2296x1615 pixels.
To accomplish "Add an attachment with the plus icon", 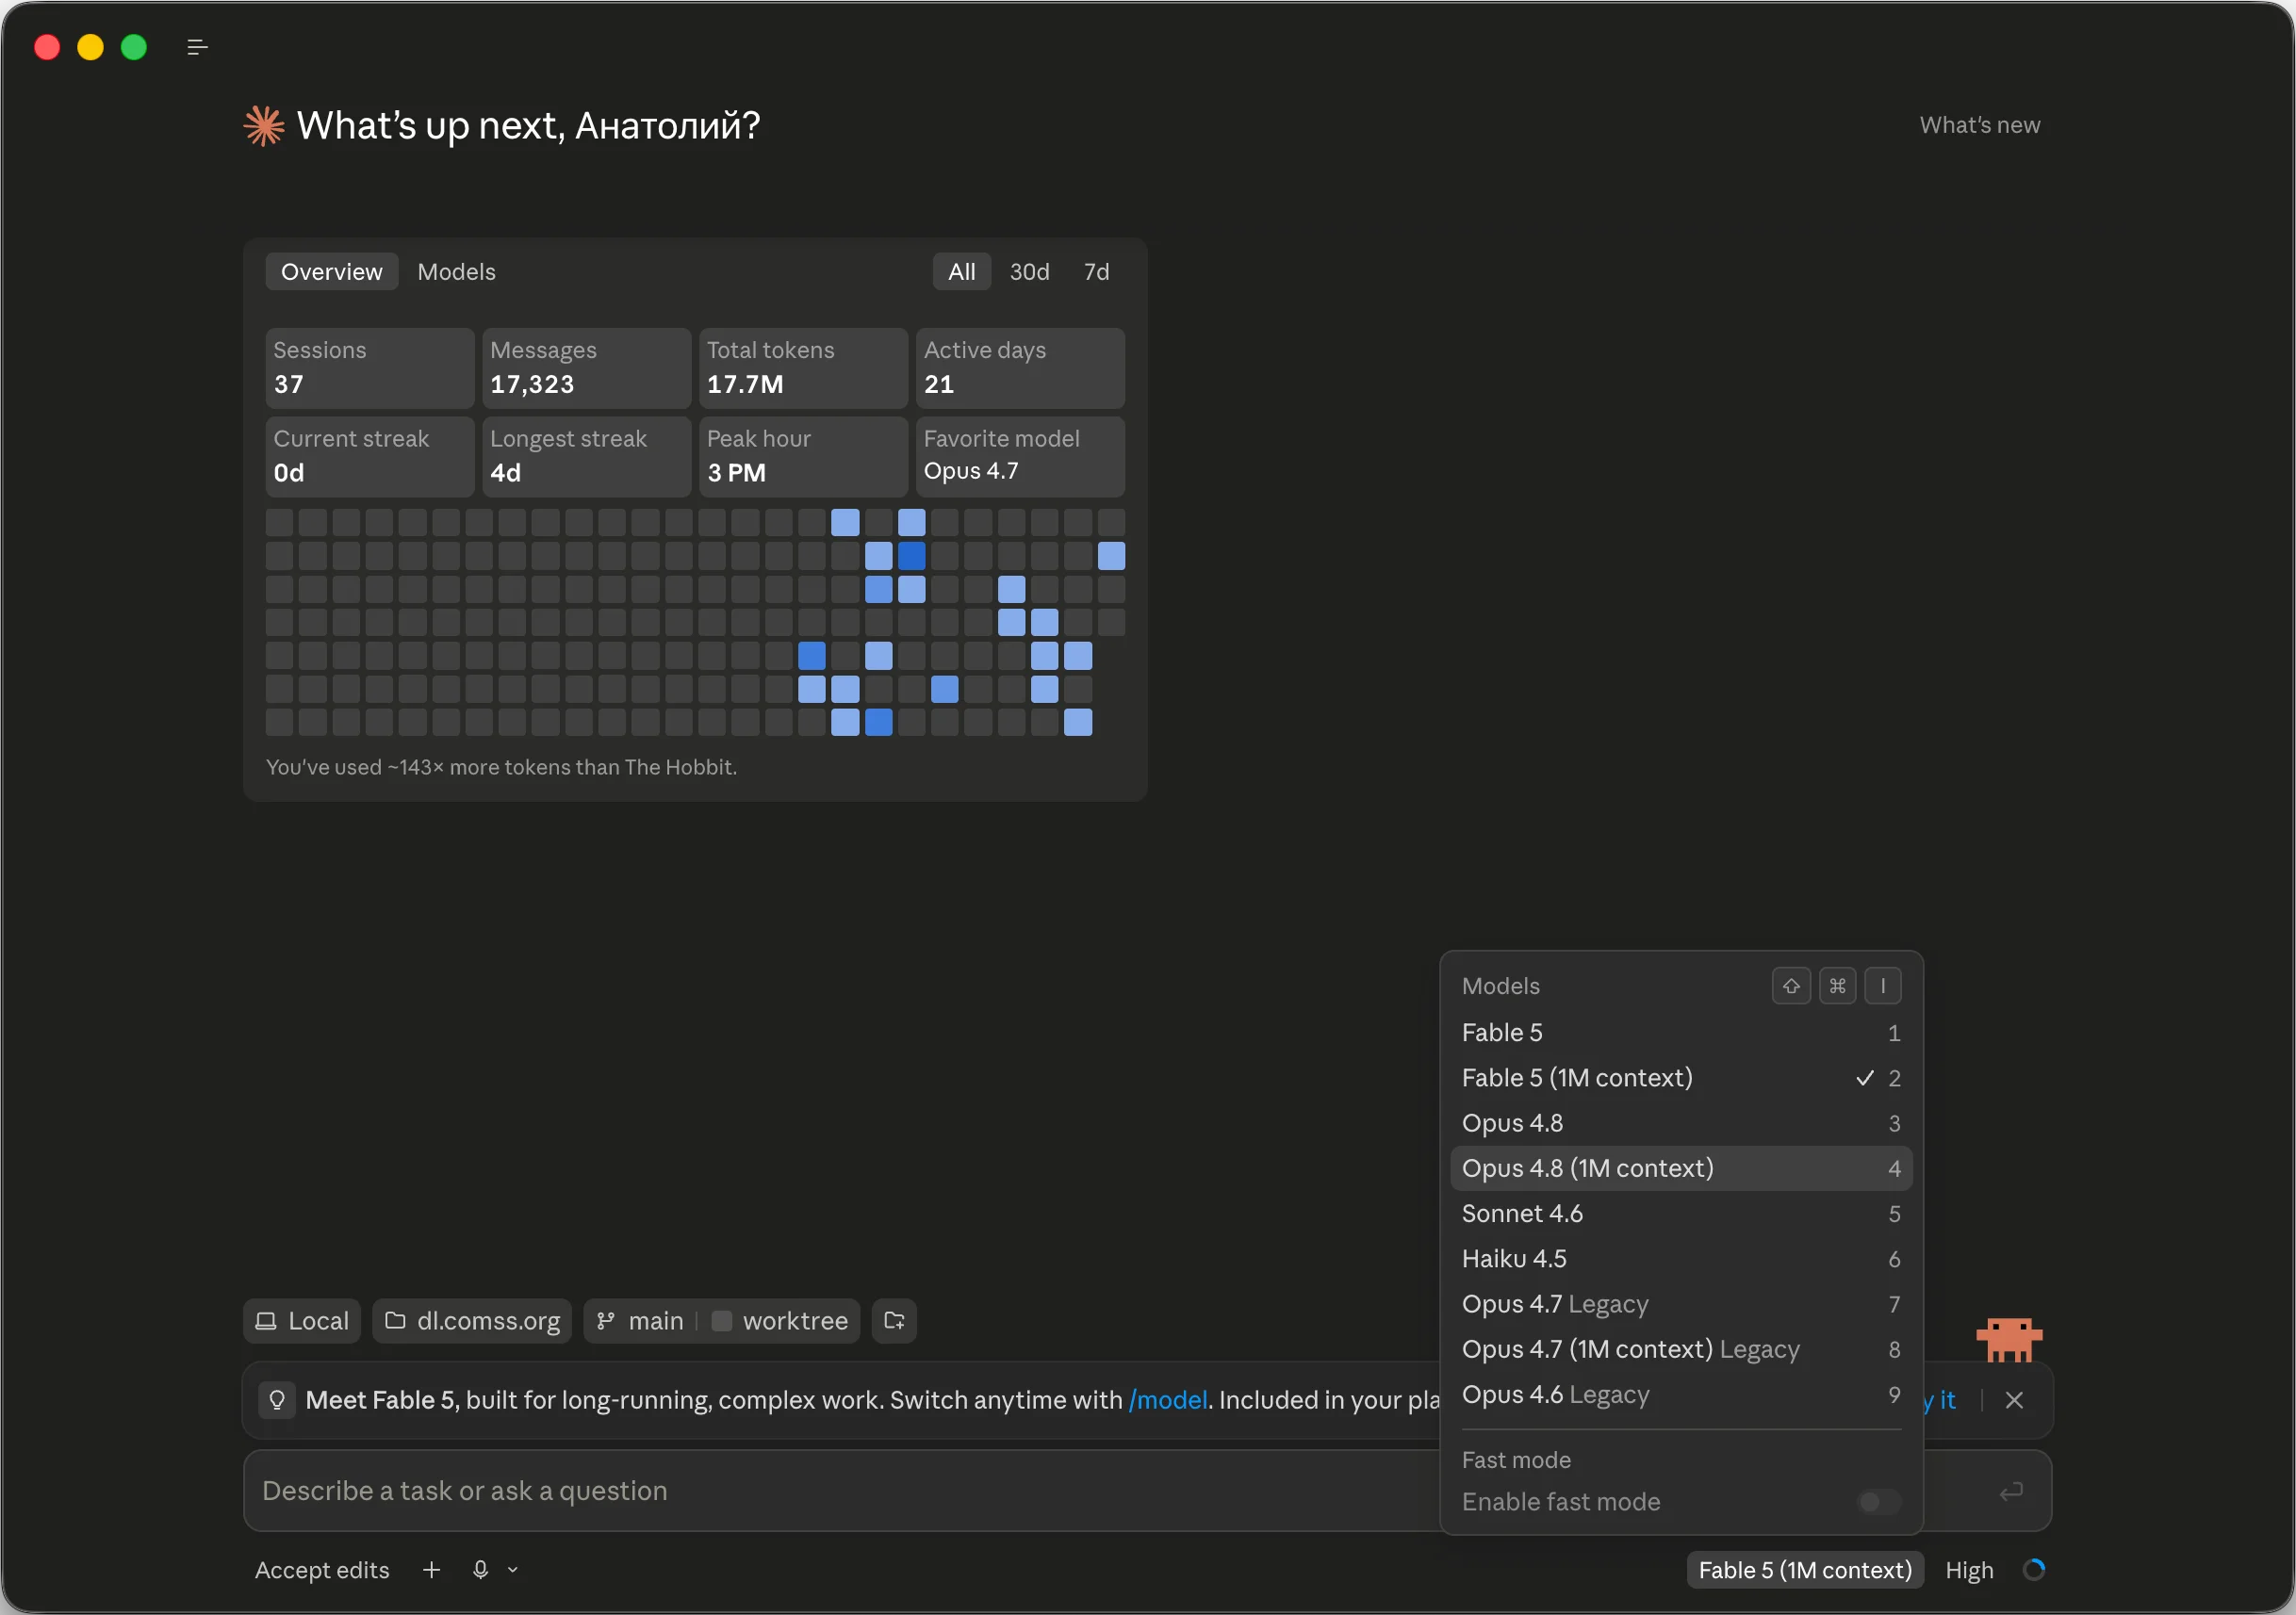I will pos(431,1570).
